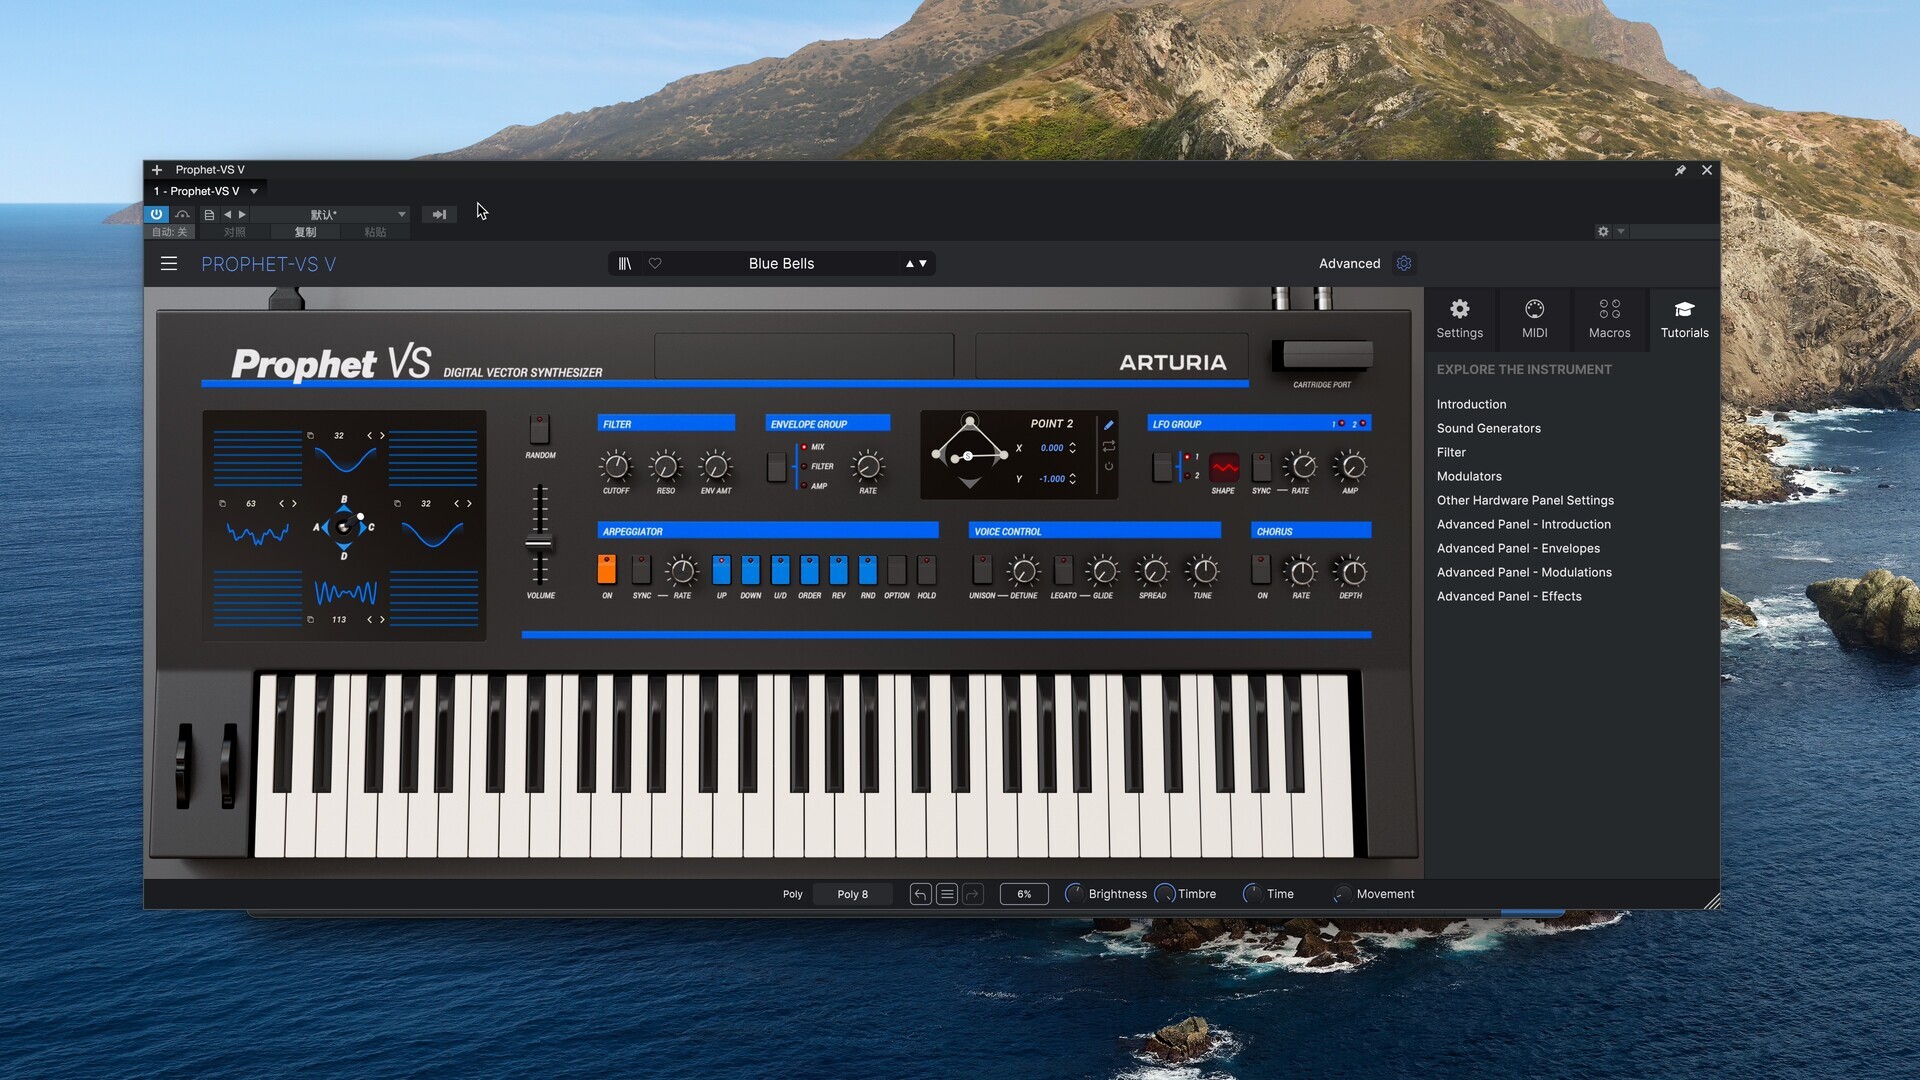Select next waveform for oscillator B
The width and height of the screenshot is (1920, 1080).
[x=382, y=436]
